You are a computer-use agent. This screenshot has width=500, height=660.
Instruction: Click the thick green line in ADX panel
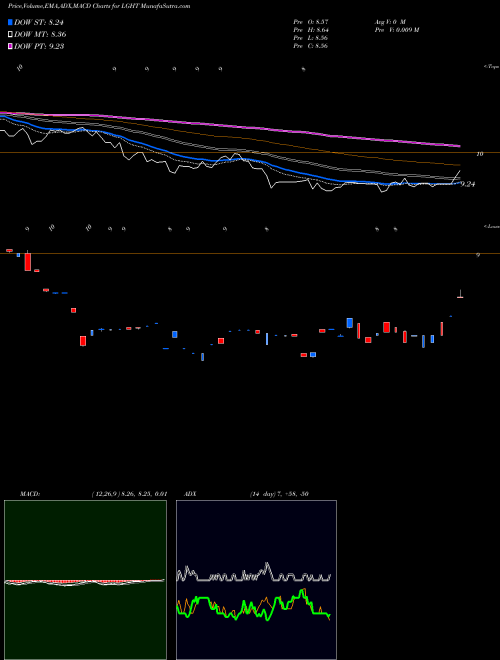[253, 606]
